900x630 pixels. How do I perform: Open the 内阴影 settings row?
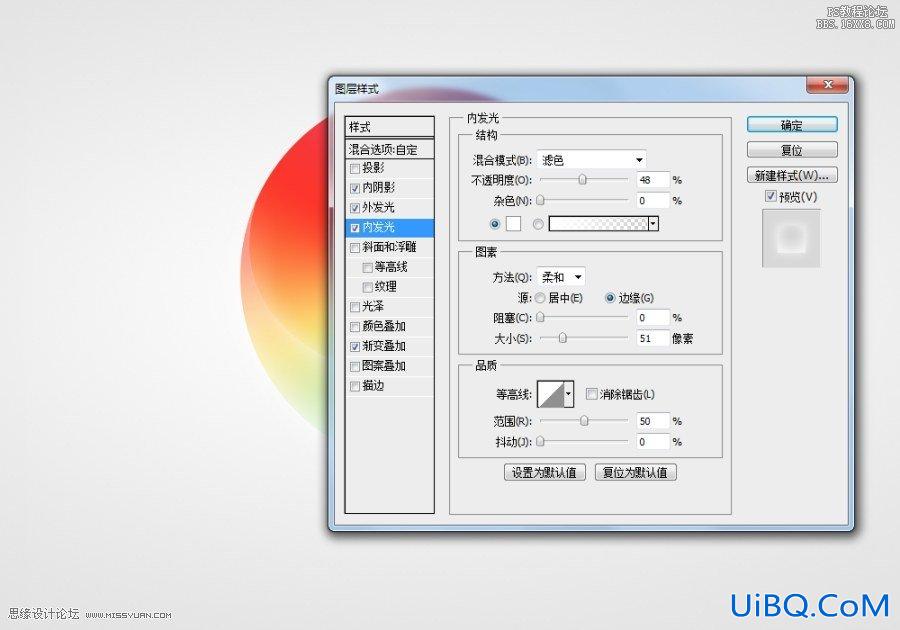389,188
